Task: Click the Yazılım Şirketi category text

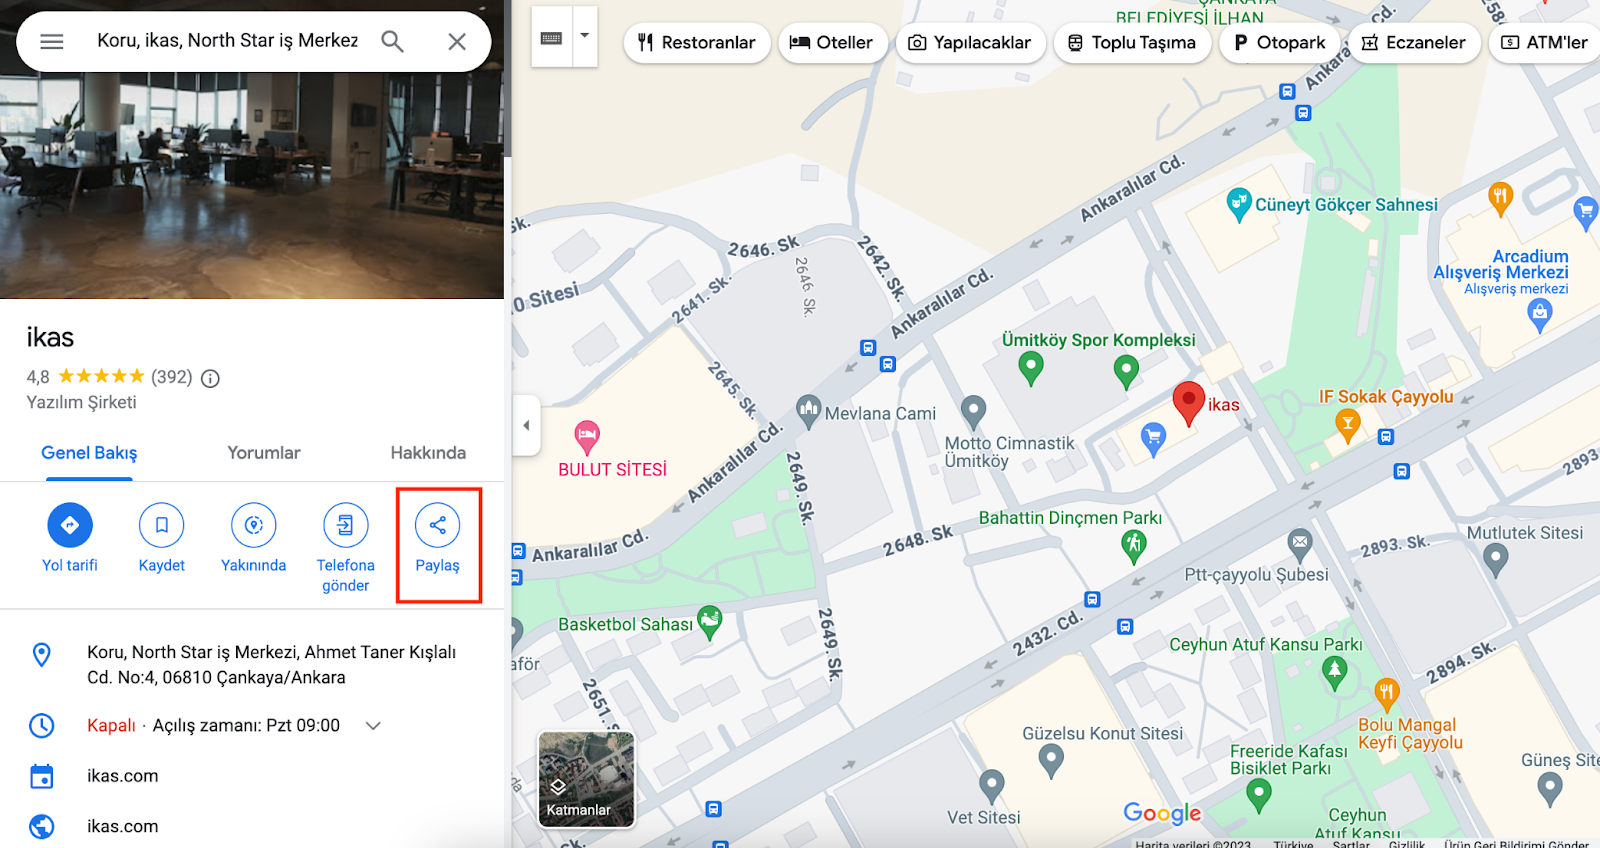Action: click(82, 402)
